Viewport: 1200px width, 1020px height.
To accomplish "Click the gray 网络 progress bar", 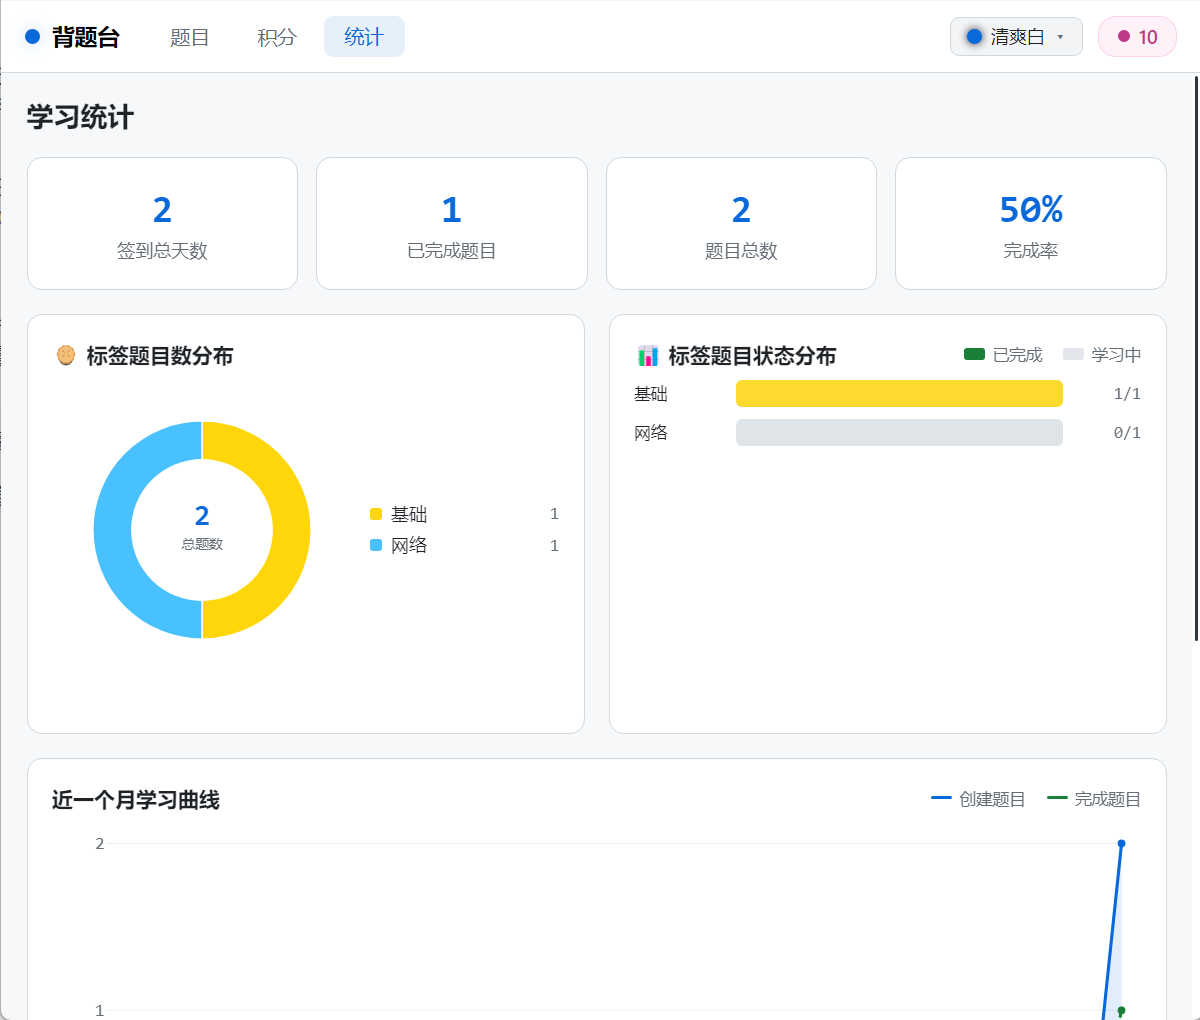I will [x=899, y=432].
